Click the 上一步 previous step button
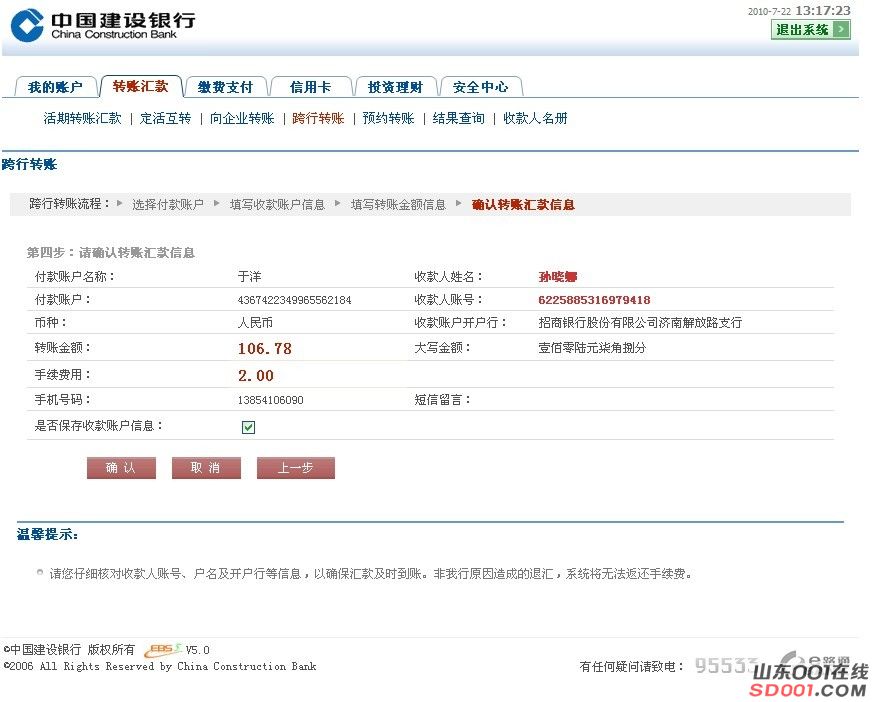This screenshot has width=874, height=702. (295, 468)
